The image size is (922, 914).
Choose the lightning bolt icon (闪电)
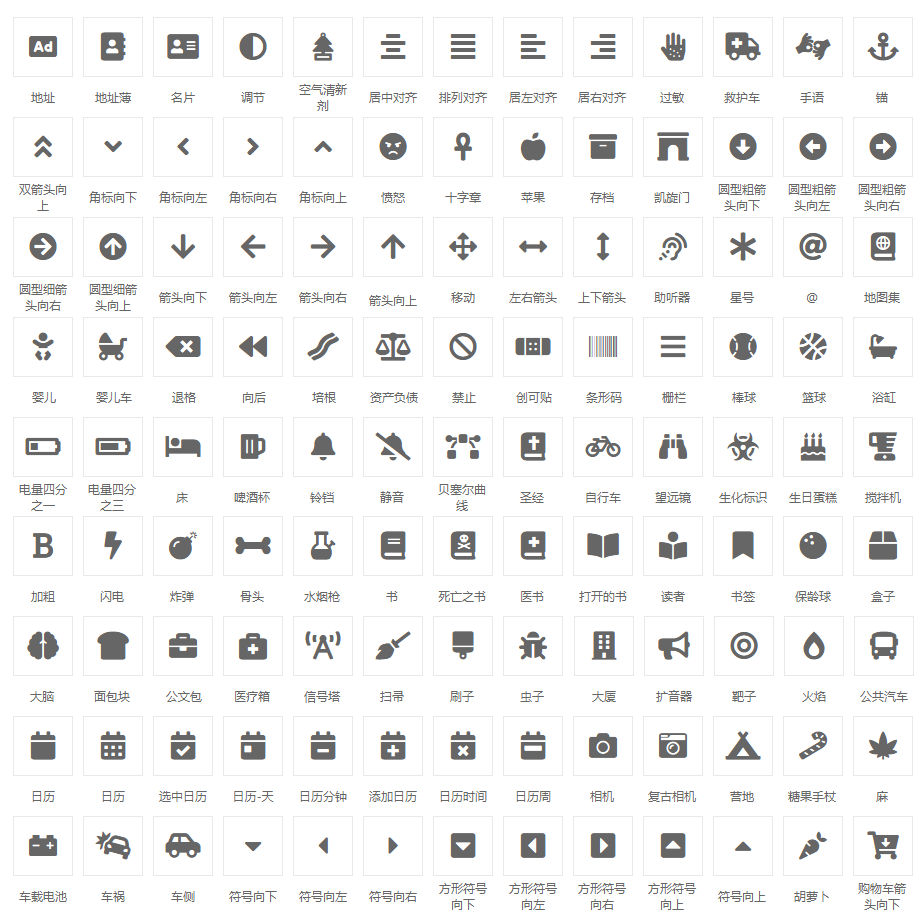click(x=113, y=546)
